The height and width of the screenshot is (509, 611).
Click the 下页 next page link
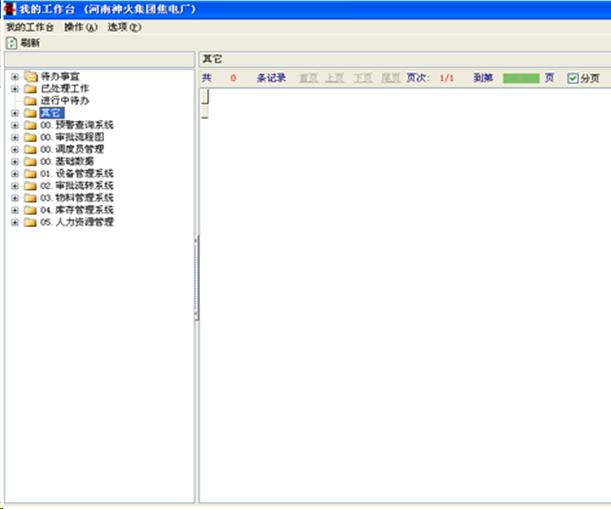(x=362, y=78)
